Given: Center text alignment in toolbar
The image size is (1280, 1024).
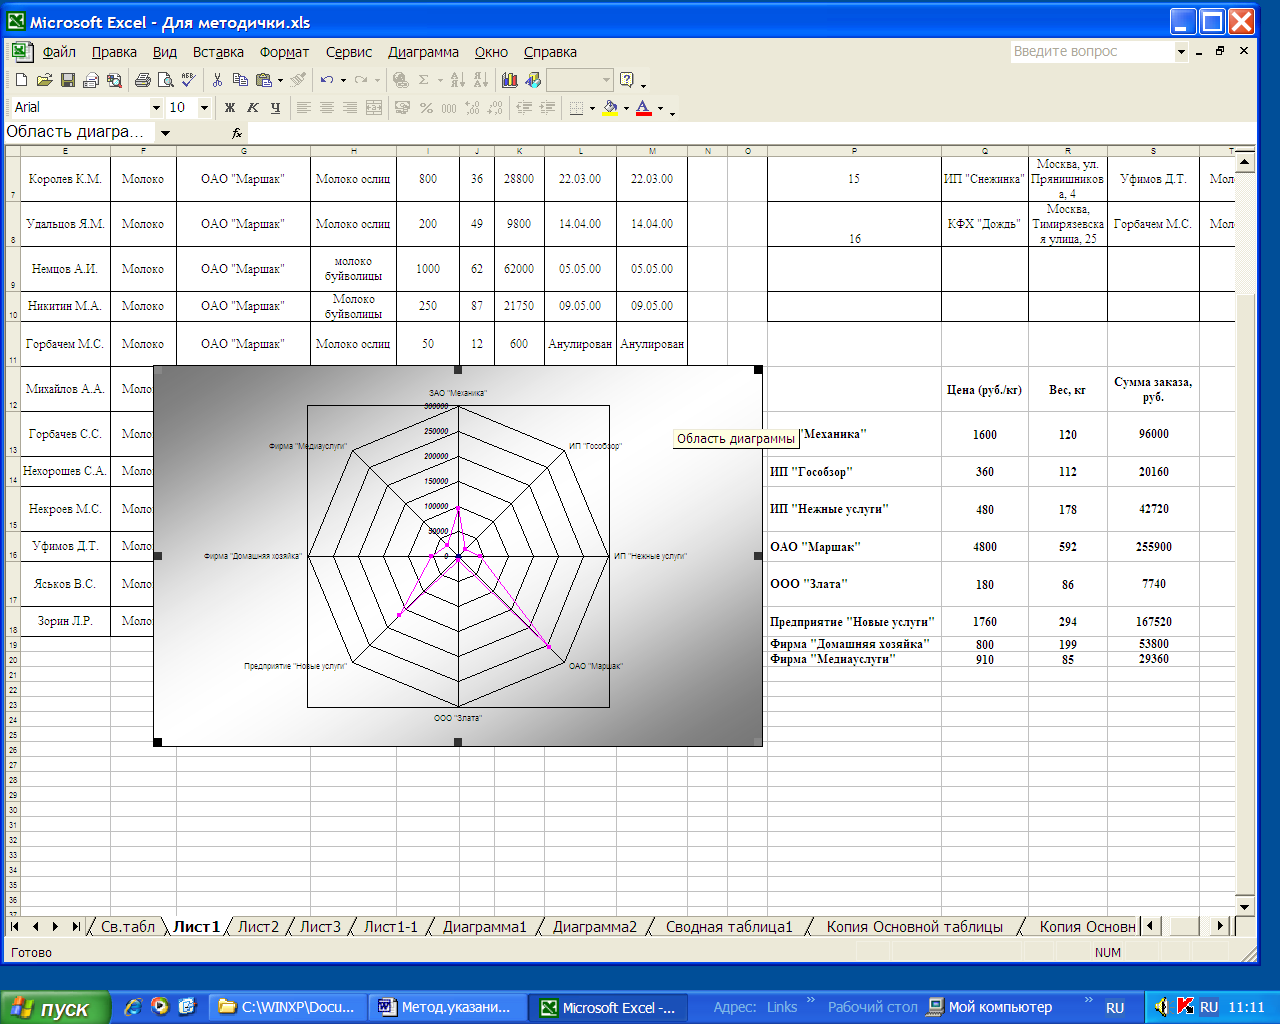Looking at the screenshot, I should pyautogui.click(x=327, y=107).
